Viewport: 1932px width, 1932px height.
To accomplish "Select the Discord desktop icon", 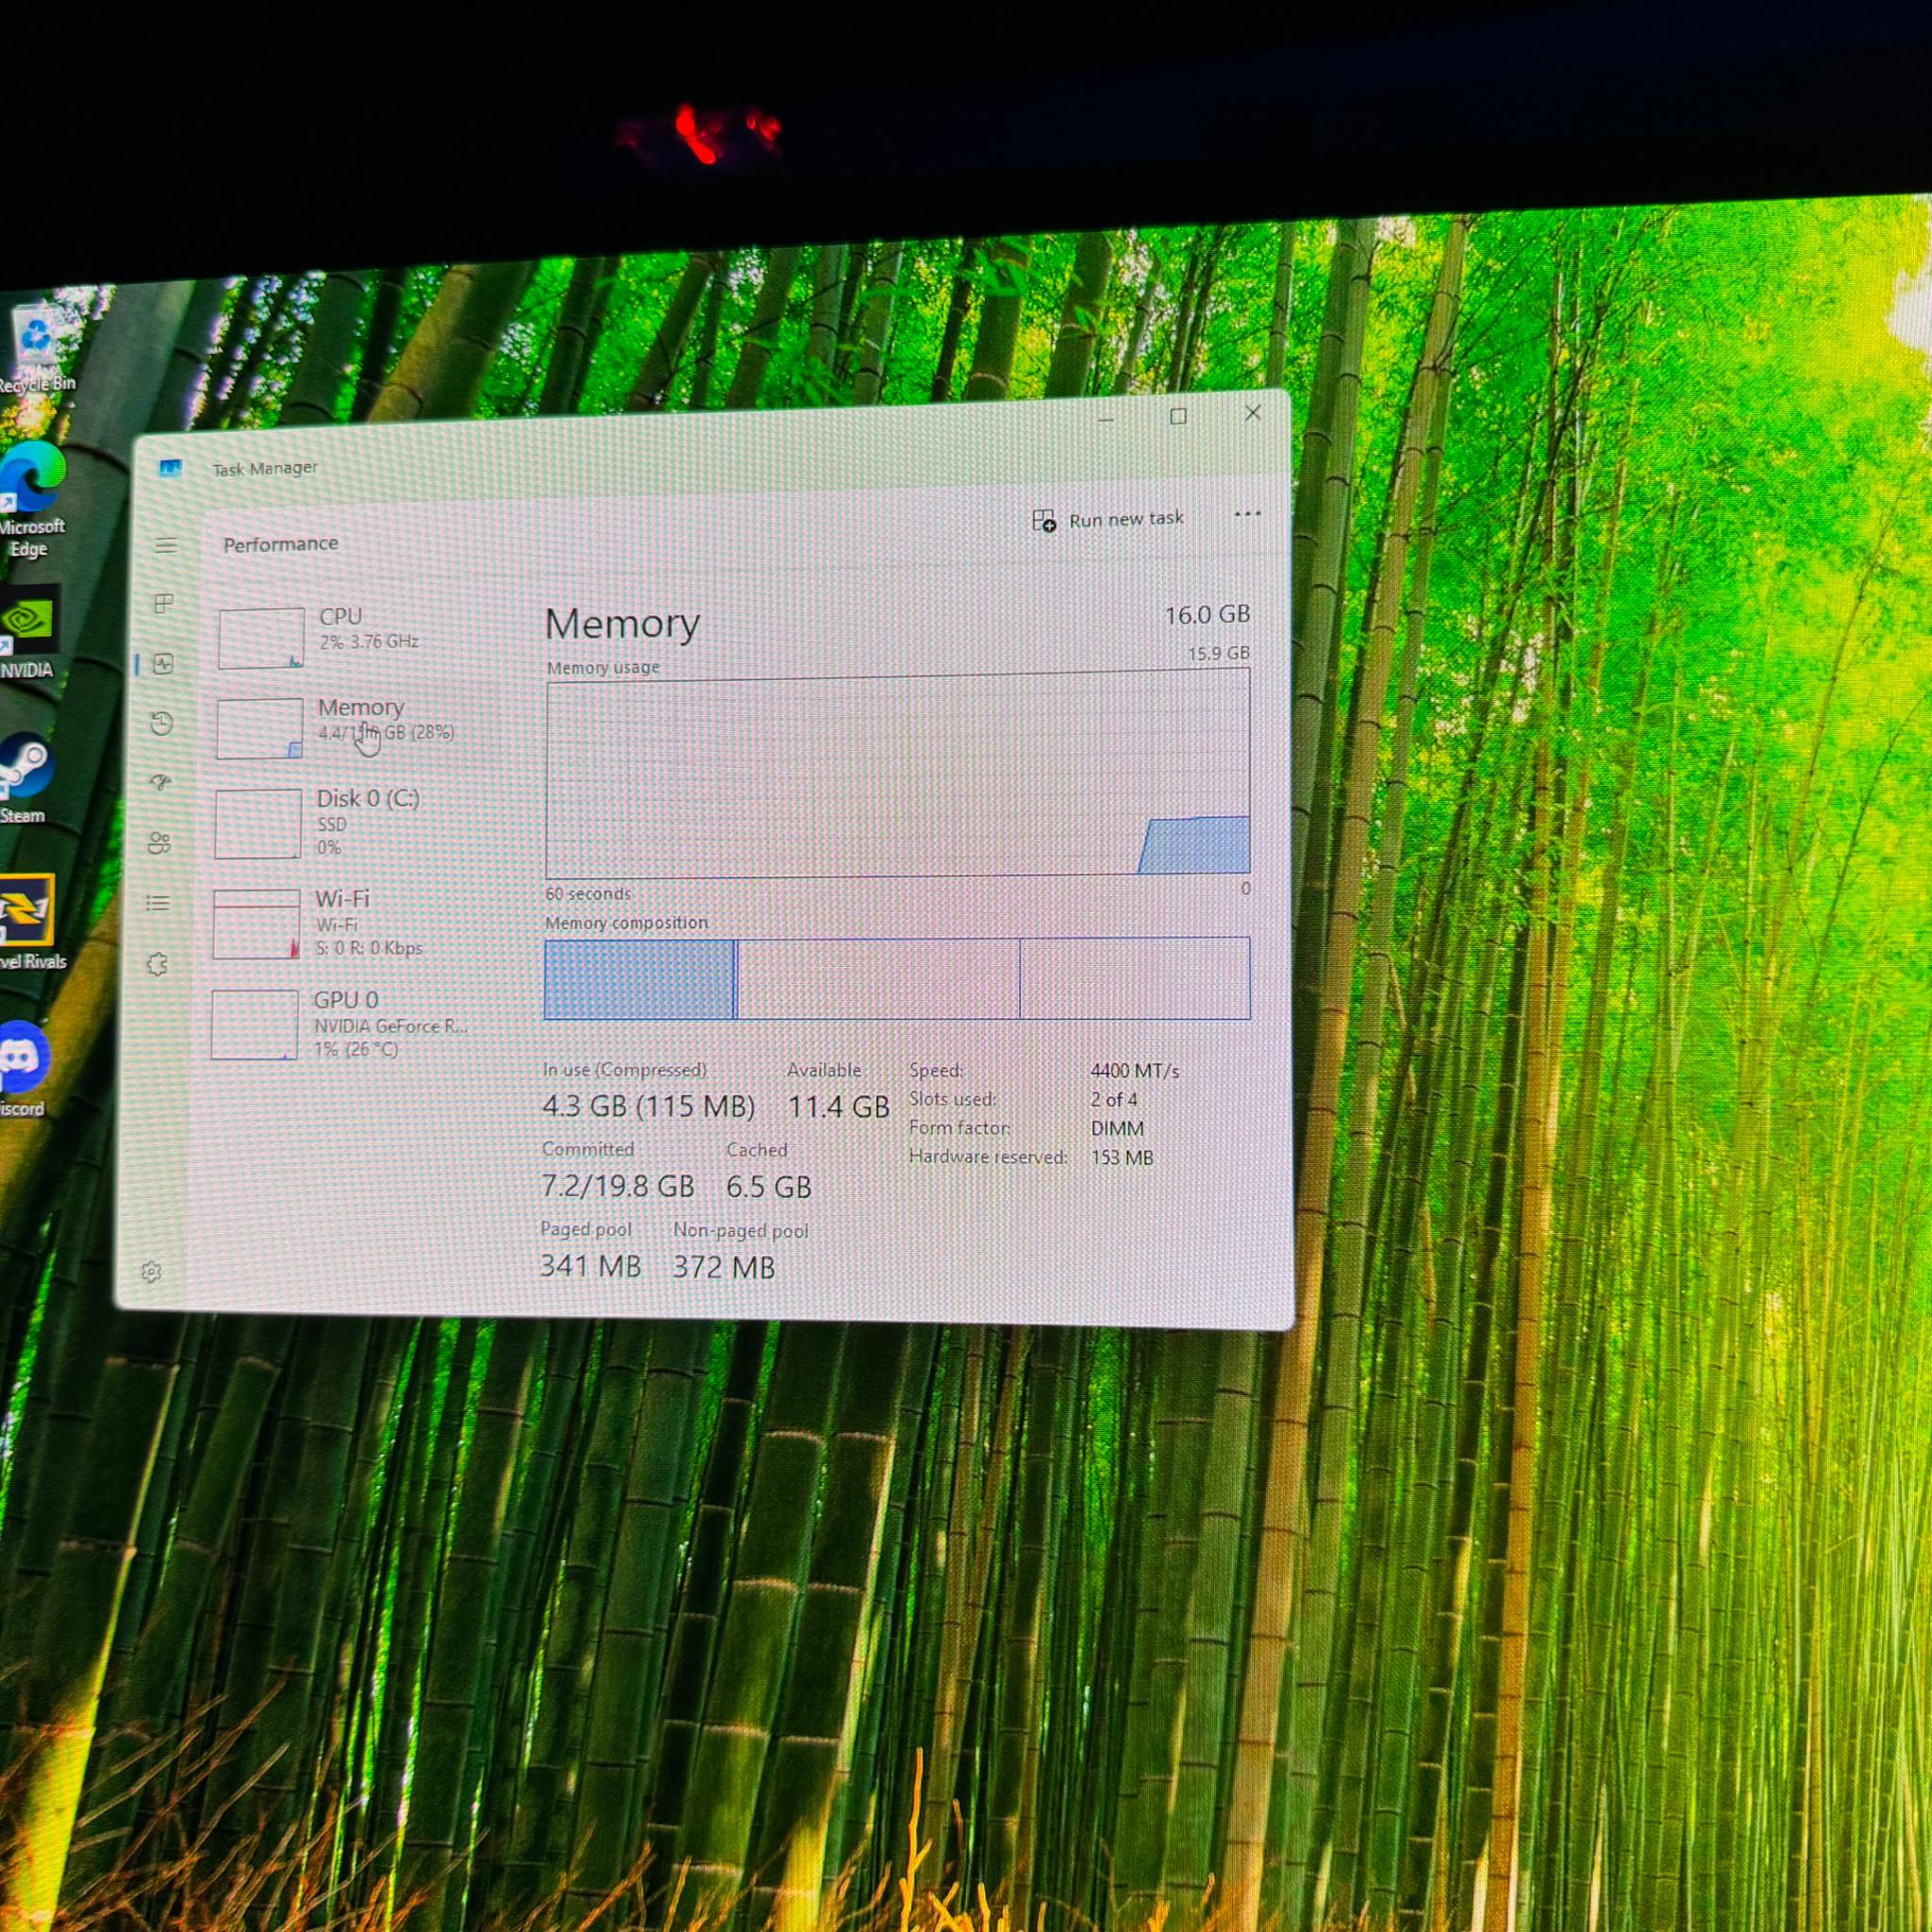I will [24, 1068].
